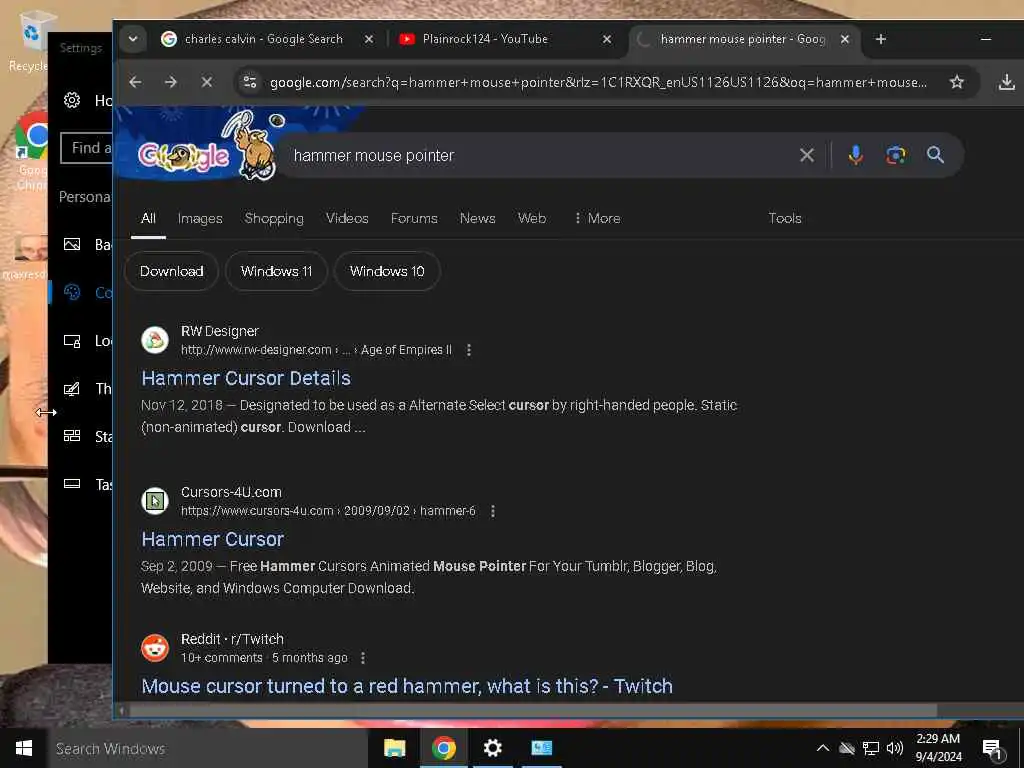The image size is (1024, 768).
Task: Expand the More search filters menu
Action: pyautogui.click(x=597, y=218)
